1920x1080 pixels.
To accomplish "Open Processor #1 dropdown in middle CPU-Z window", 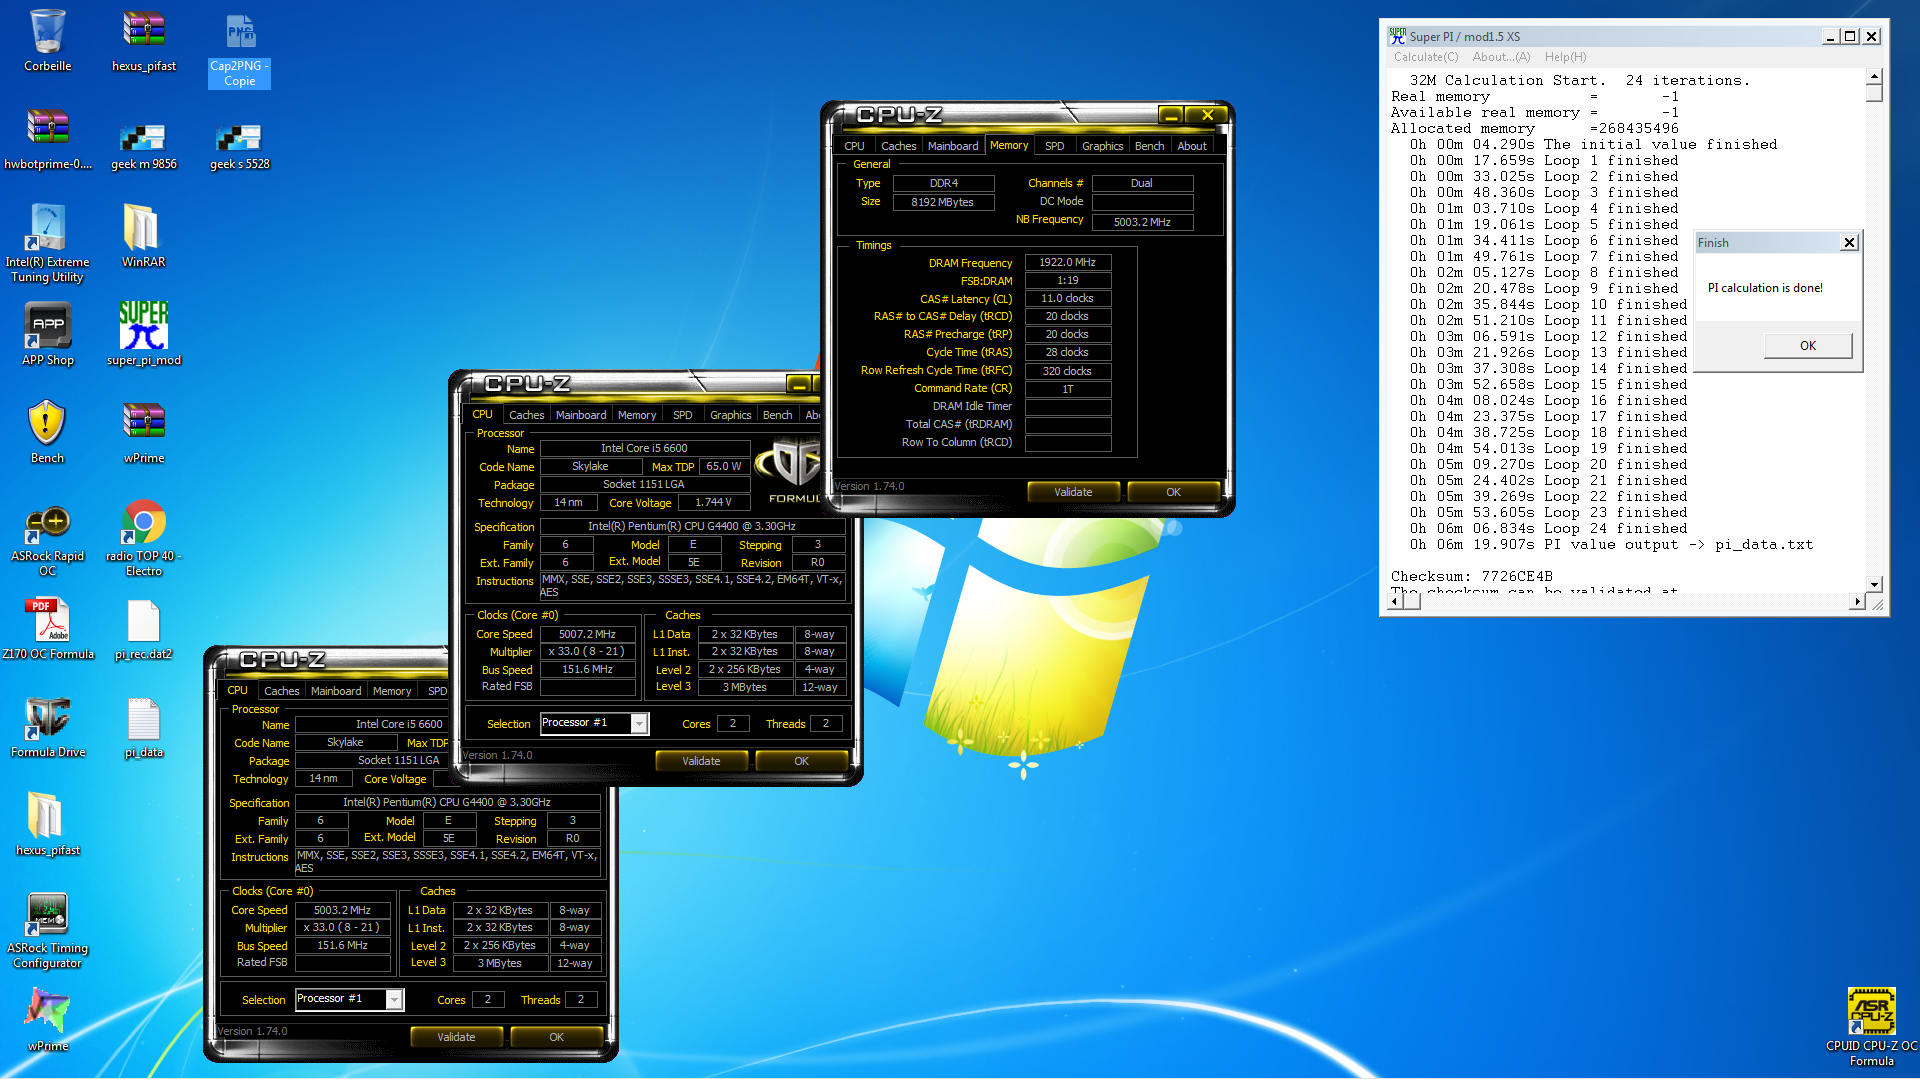I will pyautogui.click(x=638, y=723).
